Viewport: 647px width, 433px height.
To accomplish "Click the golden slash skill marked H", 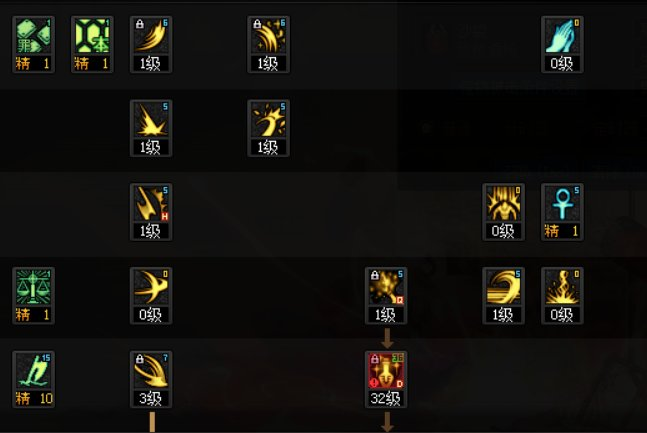I will coord(151,212).
